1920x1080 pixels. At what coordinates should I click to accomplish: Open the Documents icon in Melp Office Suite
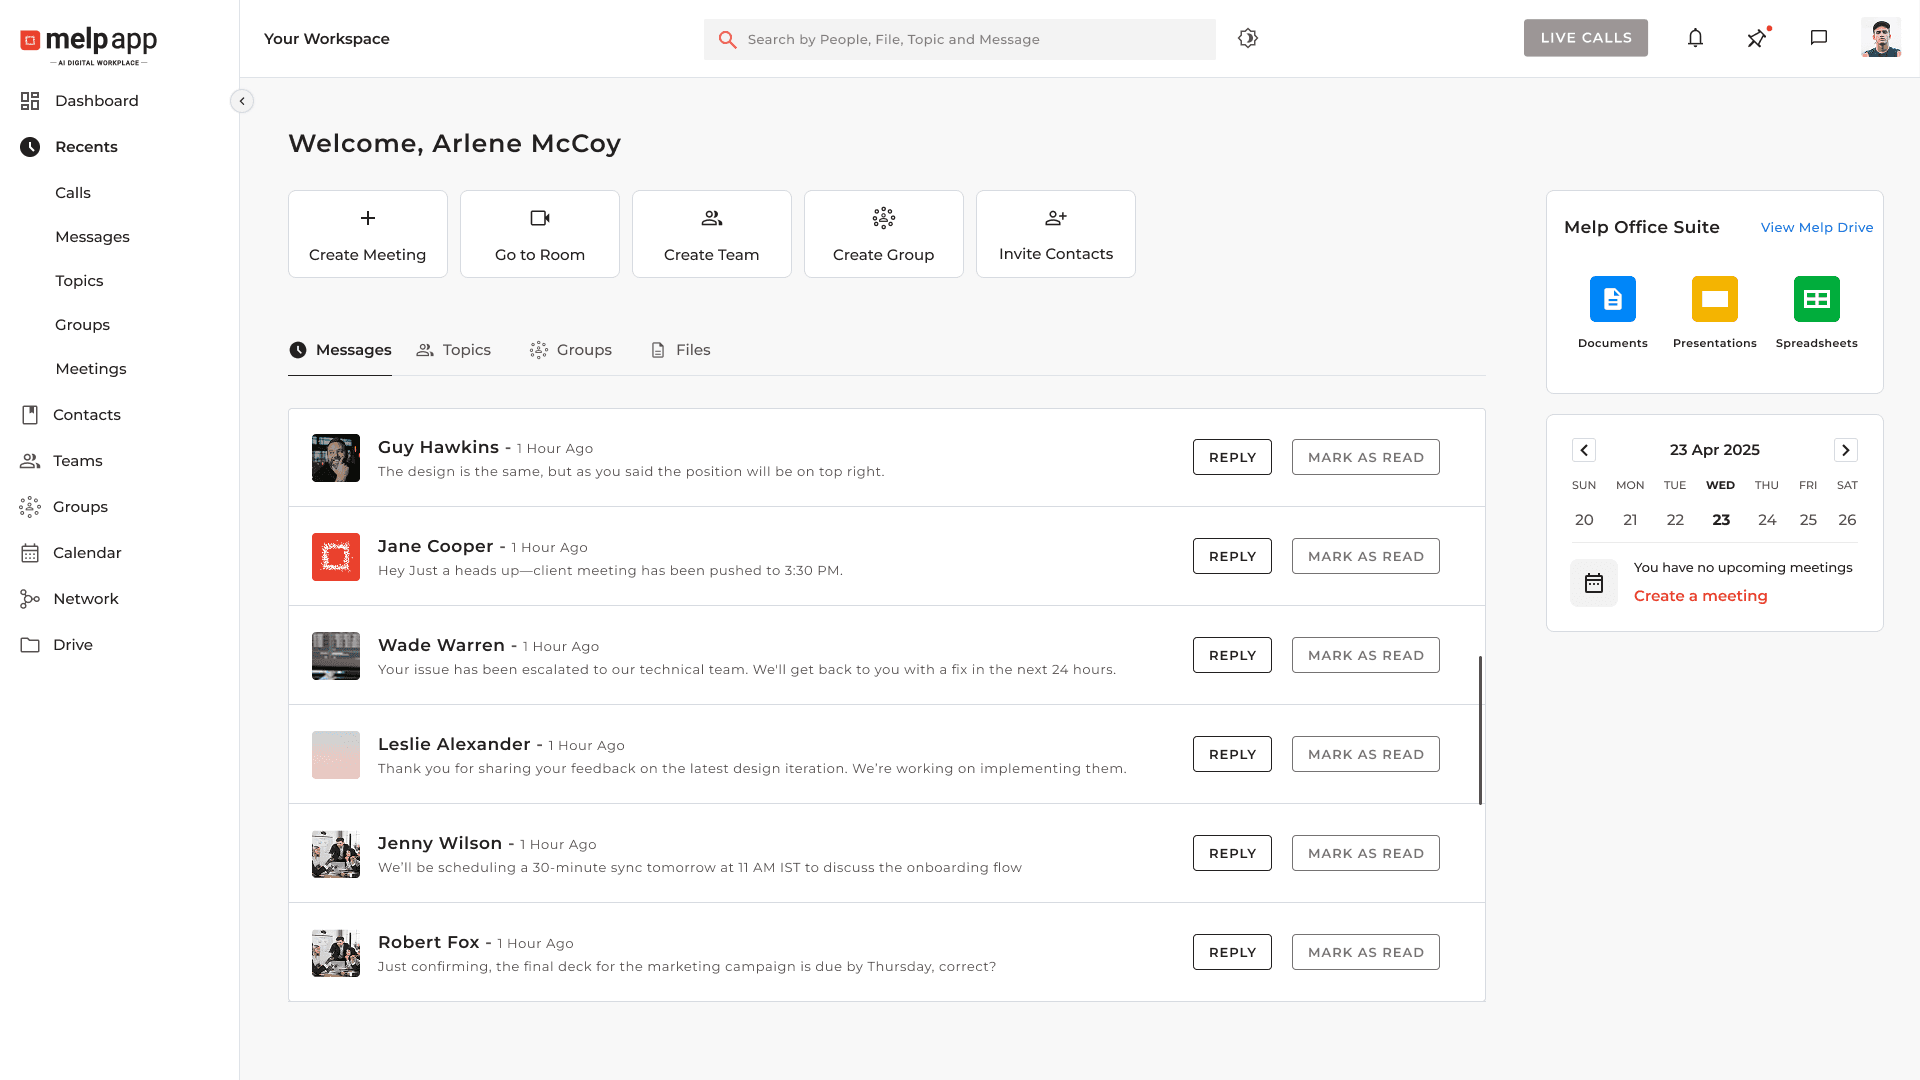1612,298
